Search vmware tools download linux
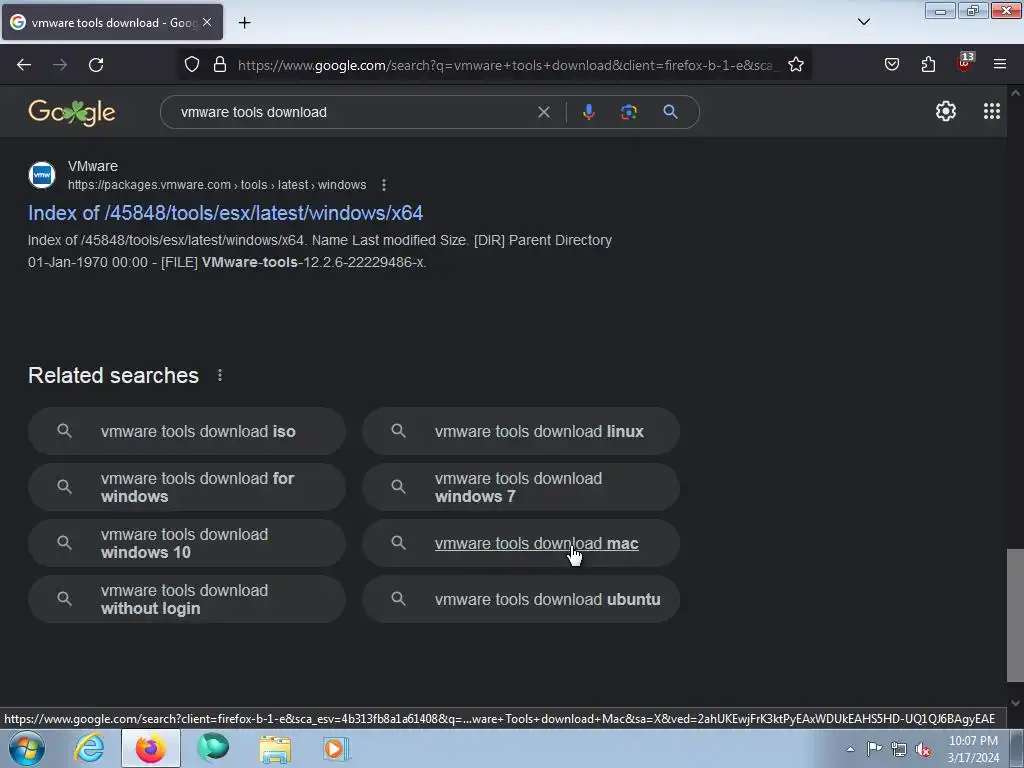This screenshot has width=1024, height=768. 521,431
